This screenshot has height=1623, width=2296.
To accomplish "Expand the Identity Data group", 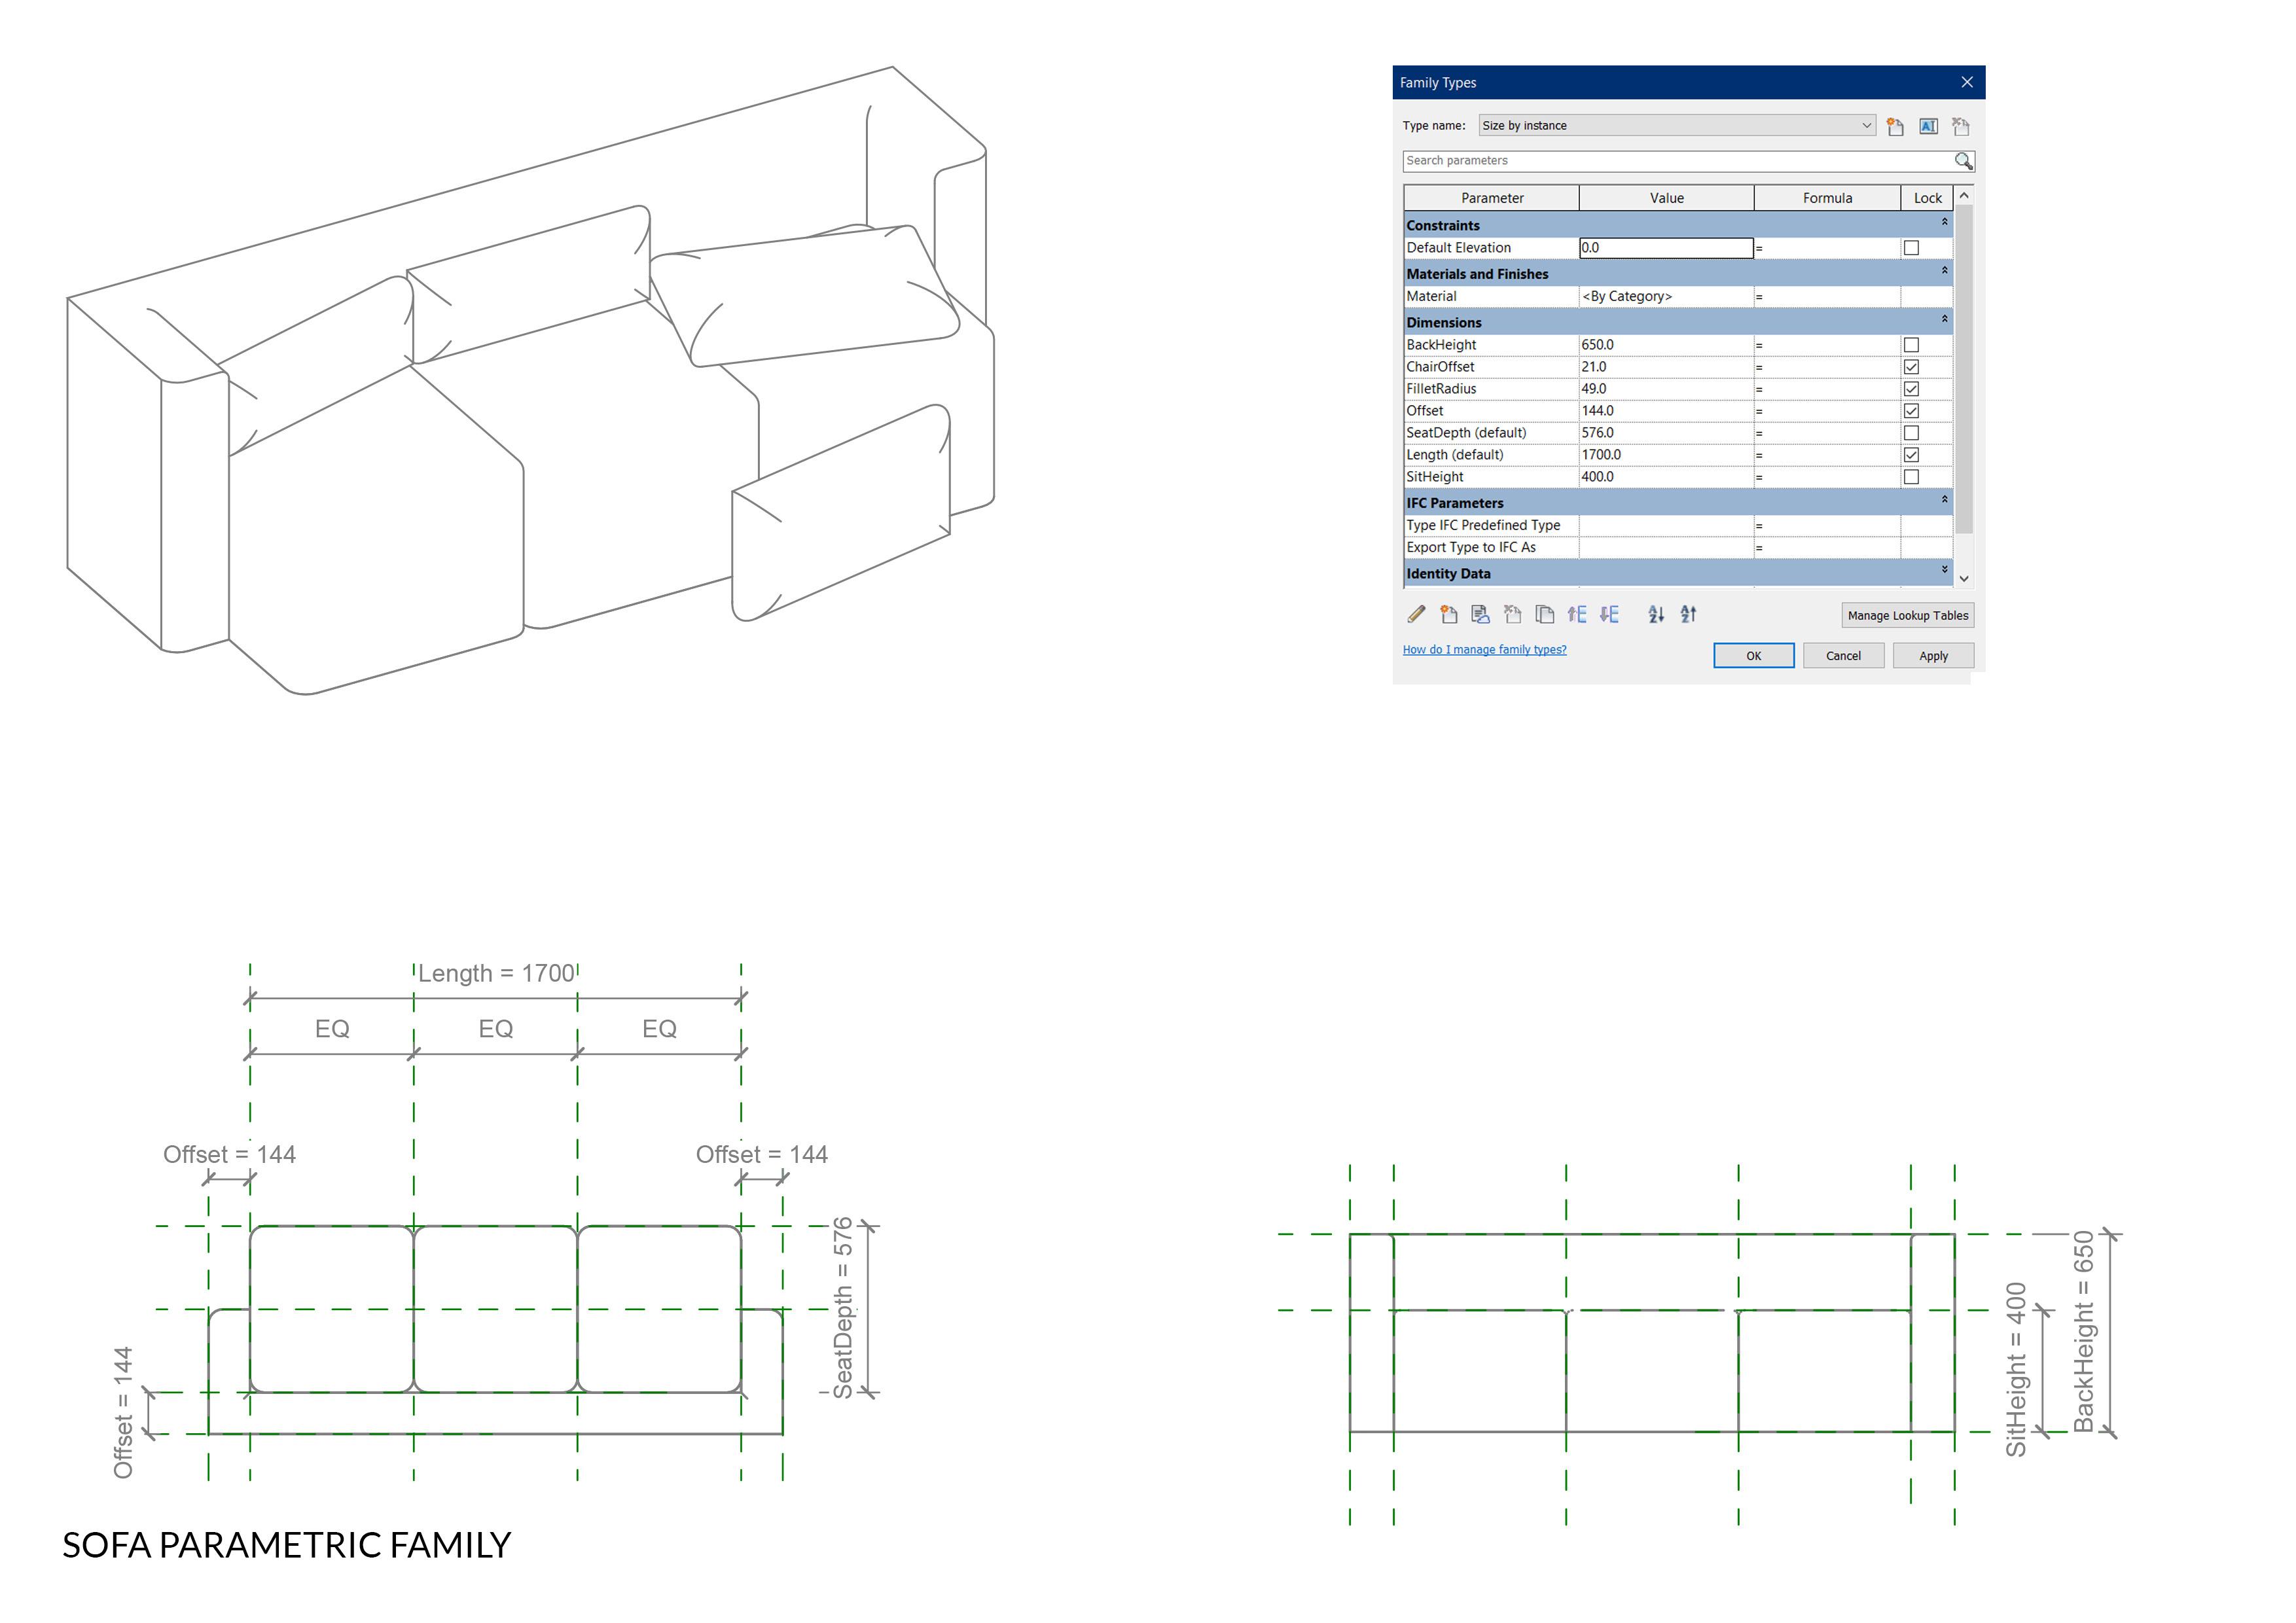I will click(1944, 570).
